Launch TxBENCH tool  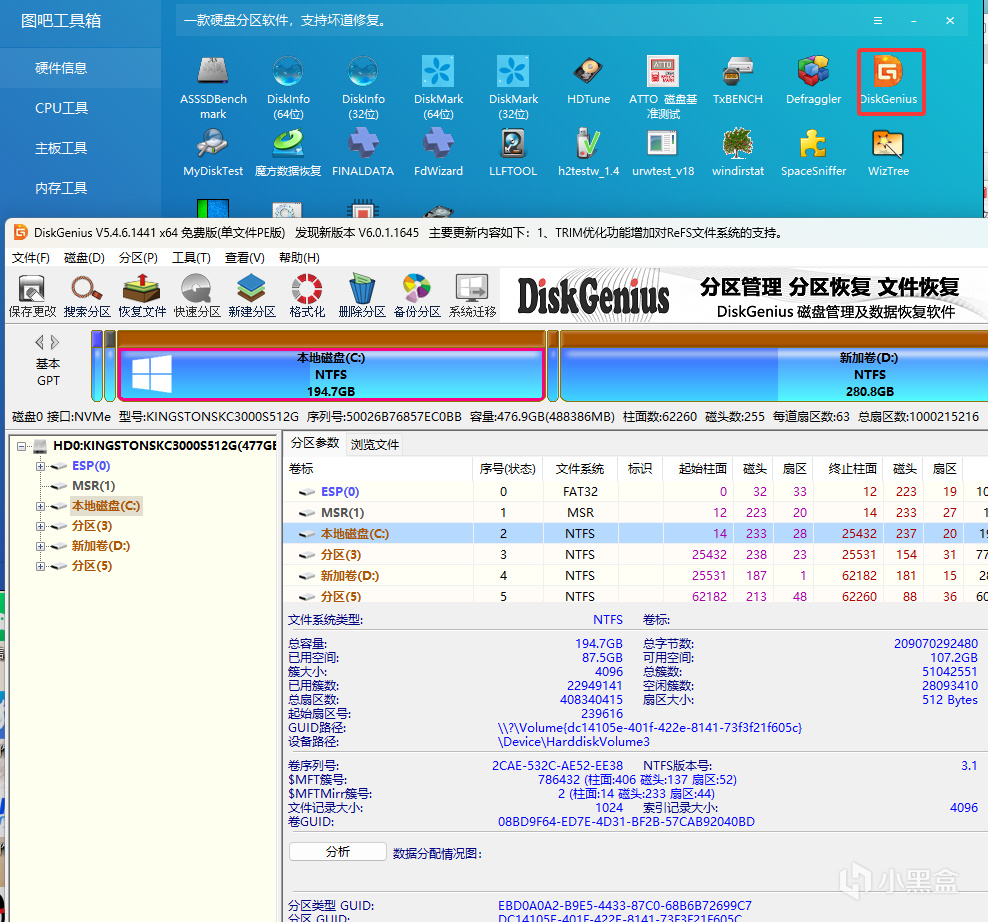point(738,81)
